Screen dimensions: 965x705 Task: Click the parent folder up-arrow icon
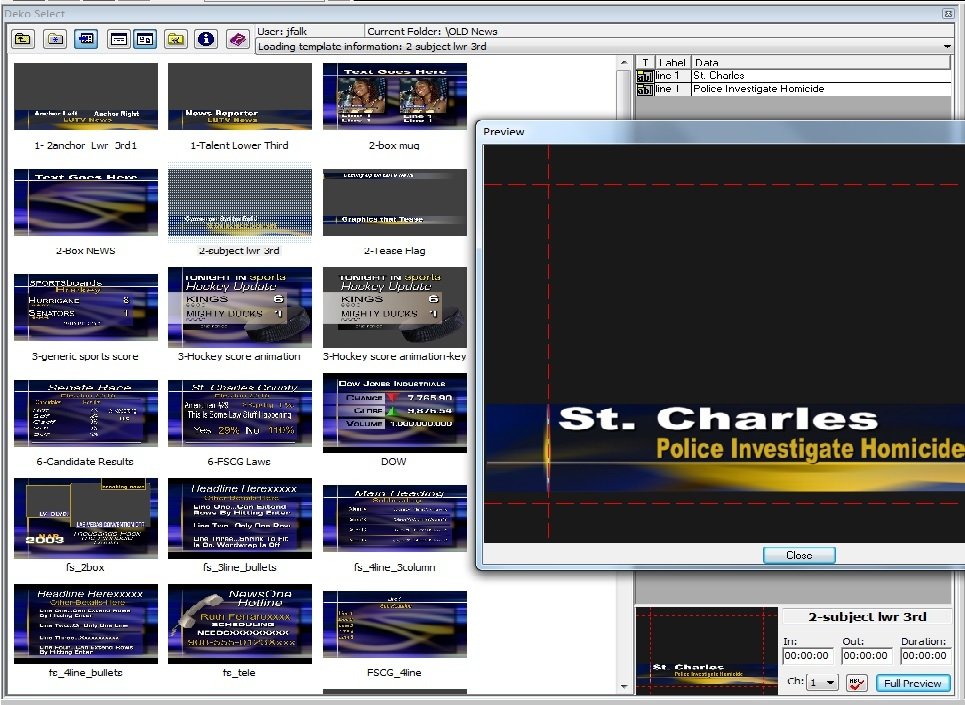pyautogui.click(x=23, y=39)
